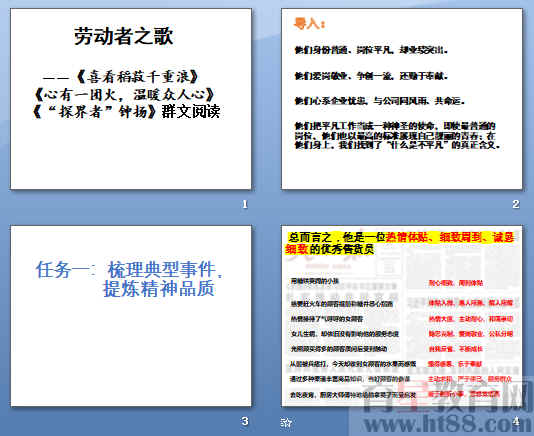This screenshot has width=534, height=436.
Task: Select the 任务一 slide thumbnail
Action: [131, 316]
